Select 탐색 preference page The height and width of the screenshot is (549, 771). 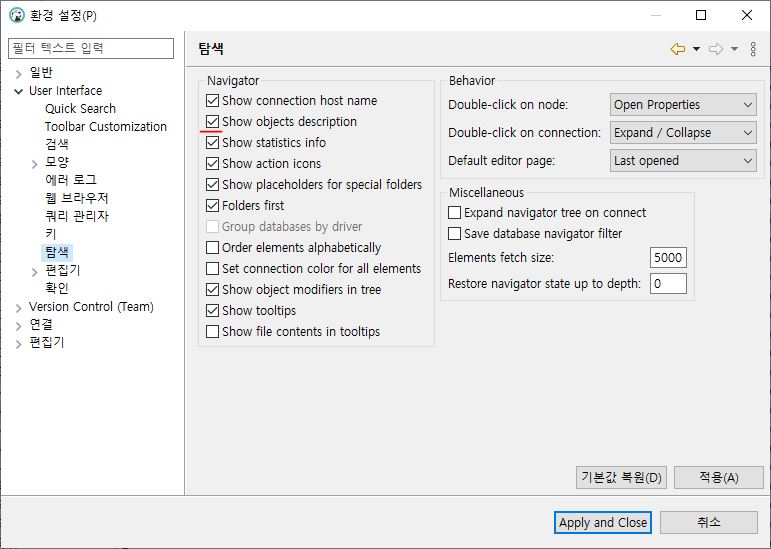coord(57,252)
